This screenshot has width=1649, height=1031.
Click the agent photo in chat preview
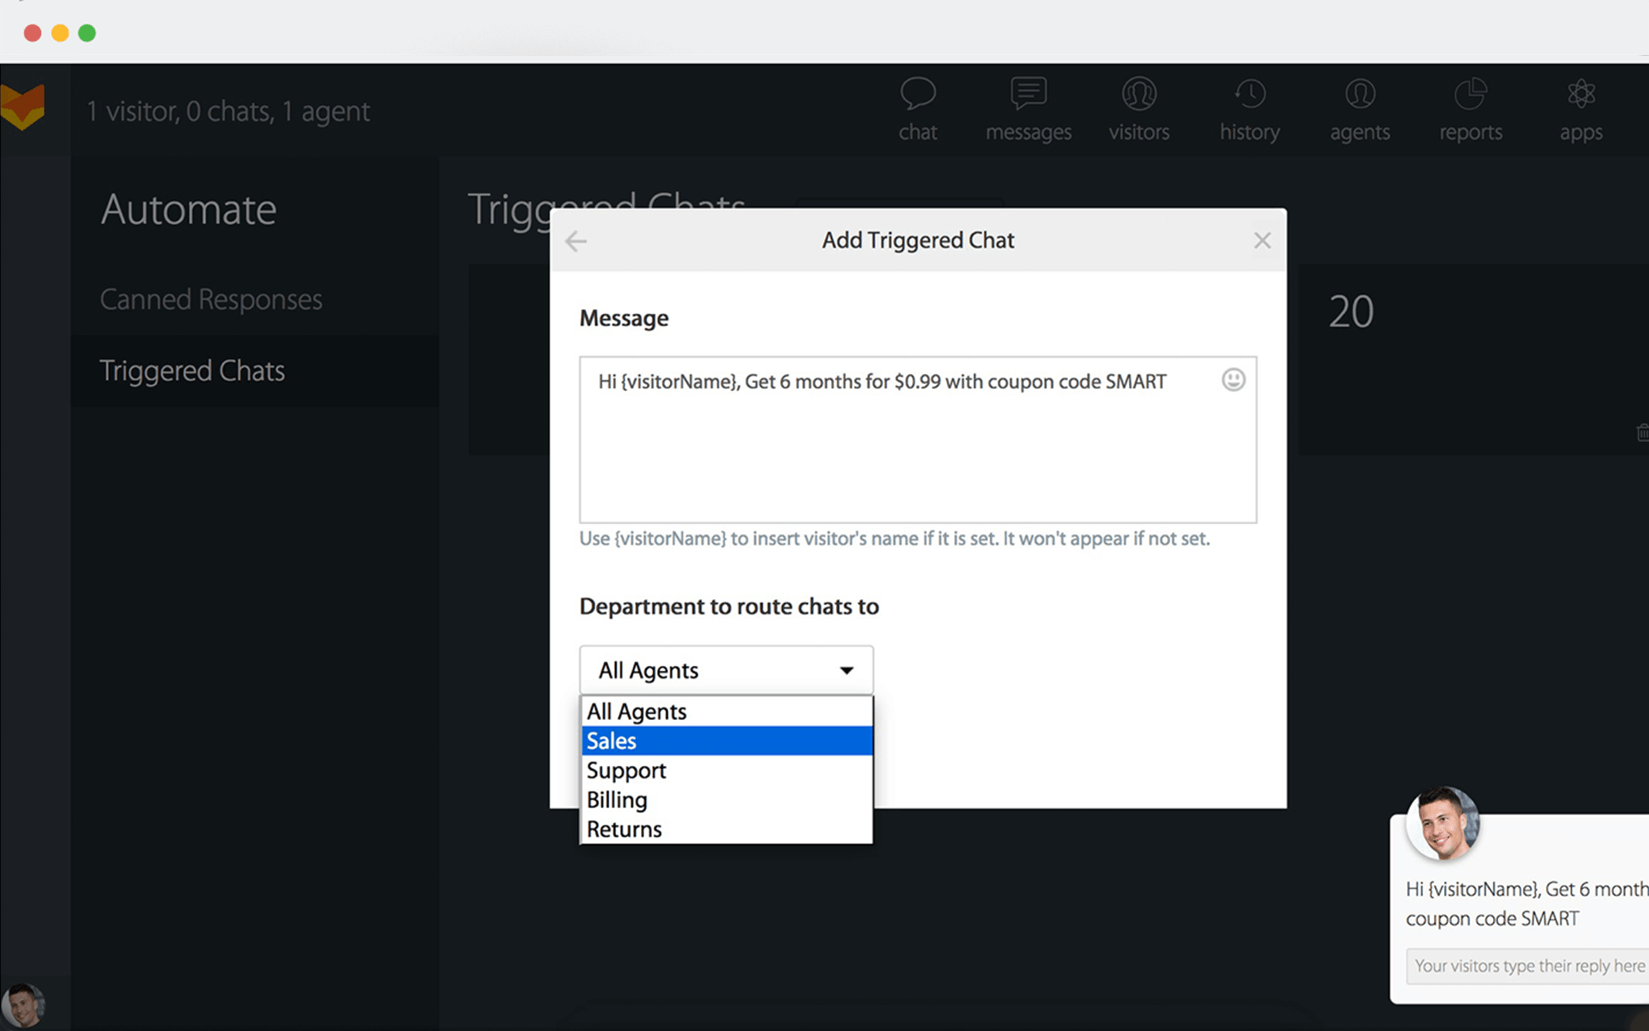(1442, 824)
